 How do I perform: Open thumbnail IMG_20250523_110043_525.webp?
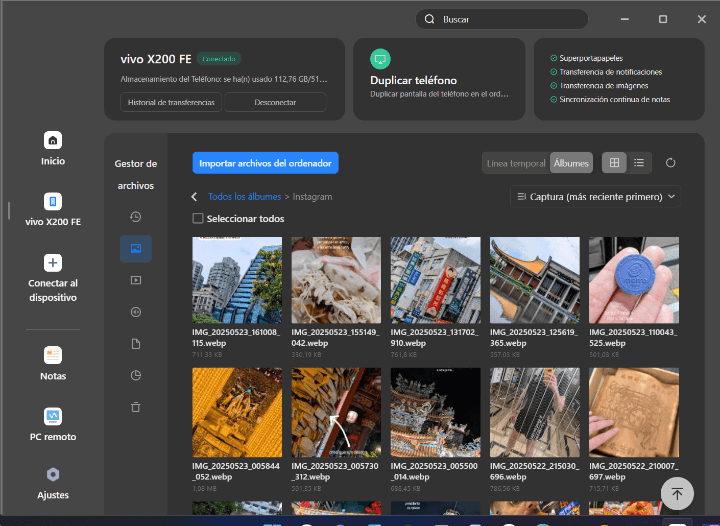(x=634, y=280)
